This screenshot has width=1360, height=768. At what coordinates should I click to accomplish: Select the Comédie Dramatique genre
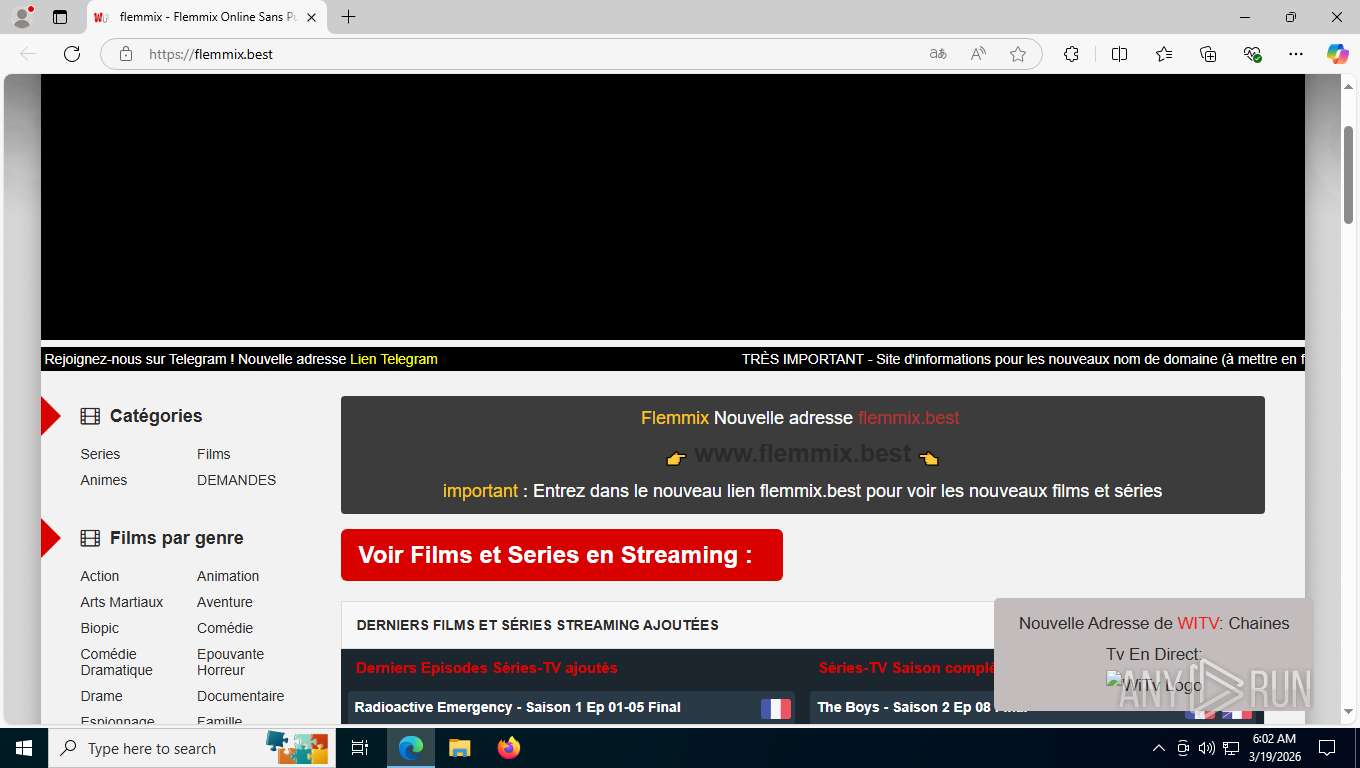pyautogui.click(x=117, y=662)
